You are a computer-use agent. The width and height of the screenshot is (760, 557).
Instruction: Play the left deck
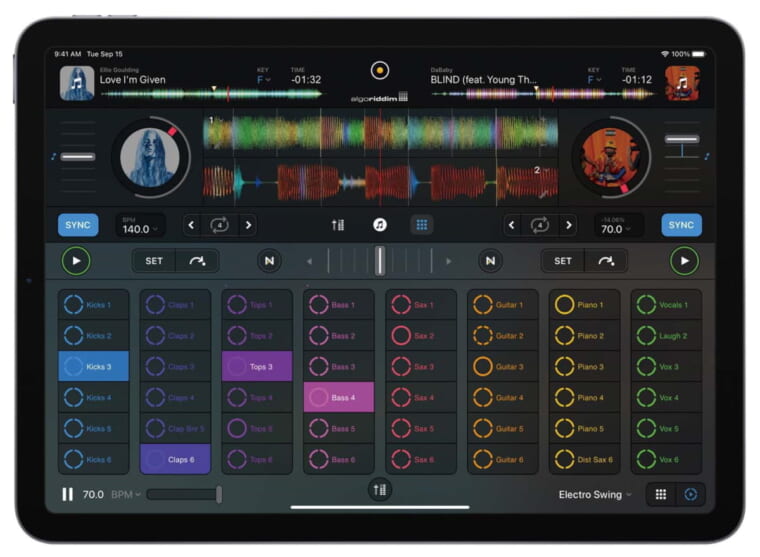(x=76, y=261)
